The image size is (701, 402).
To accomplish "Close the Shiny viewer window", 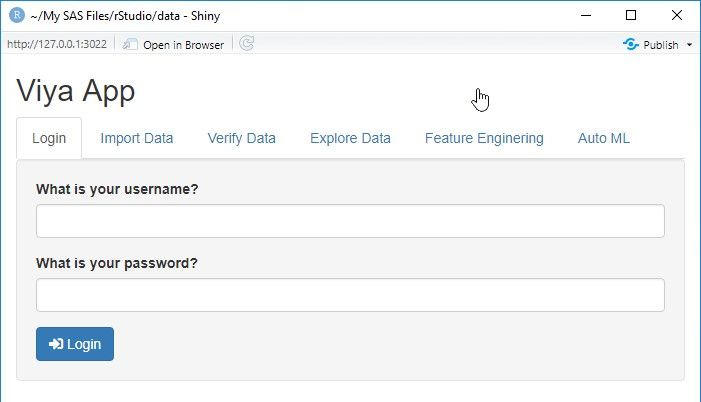I will coord(677,15).
